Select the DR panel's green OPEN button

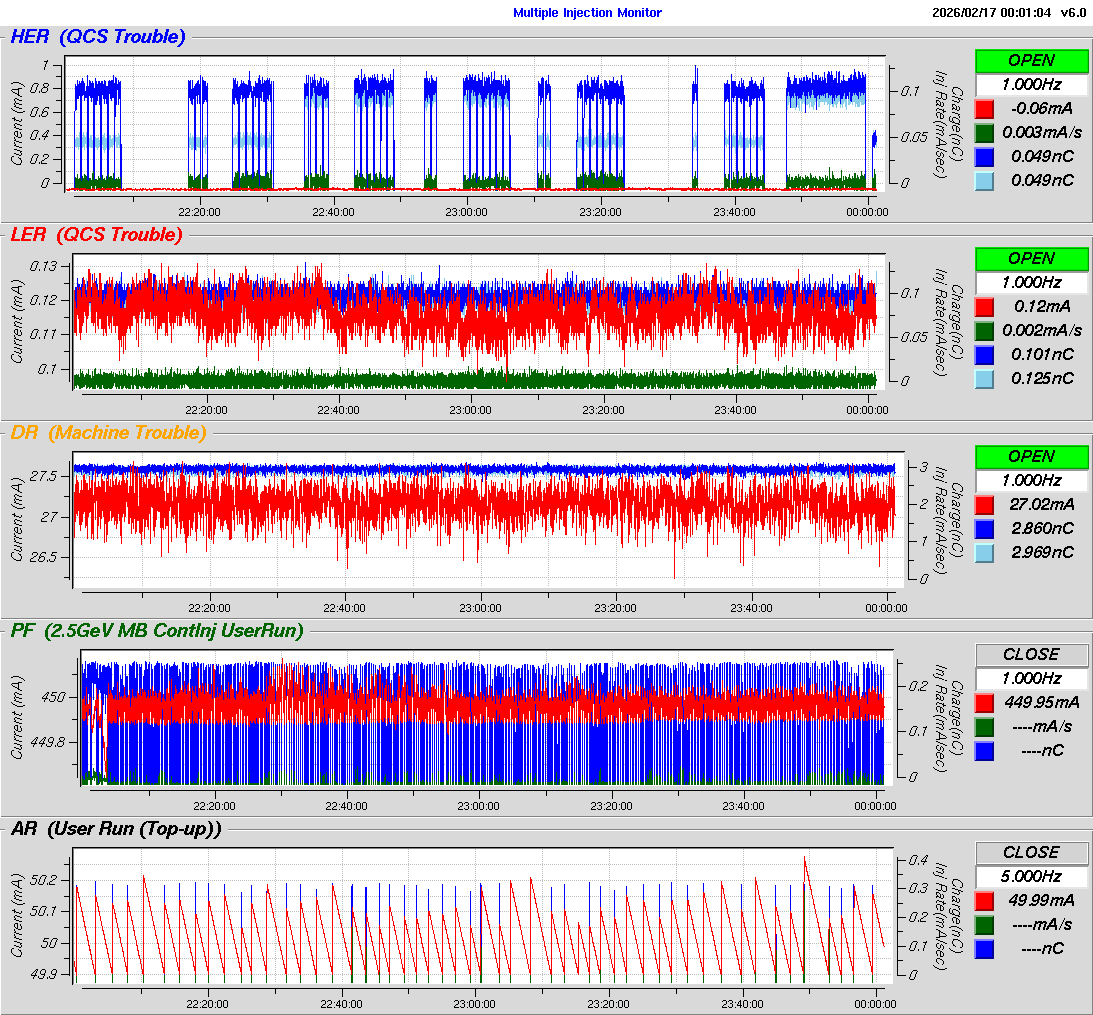[x=1031, y=456]
